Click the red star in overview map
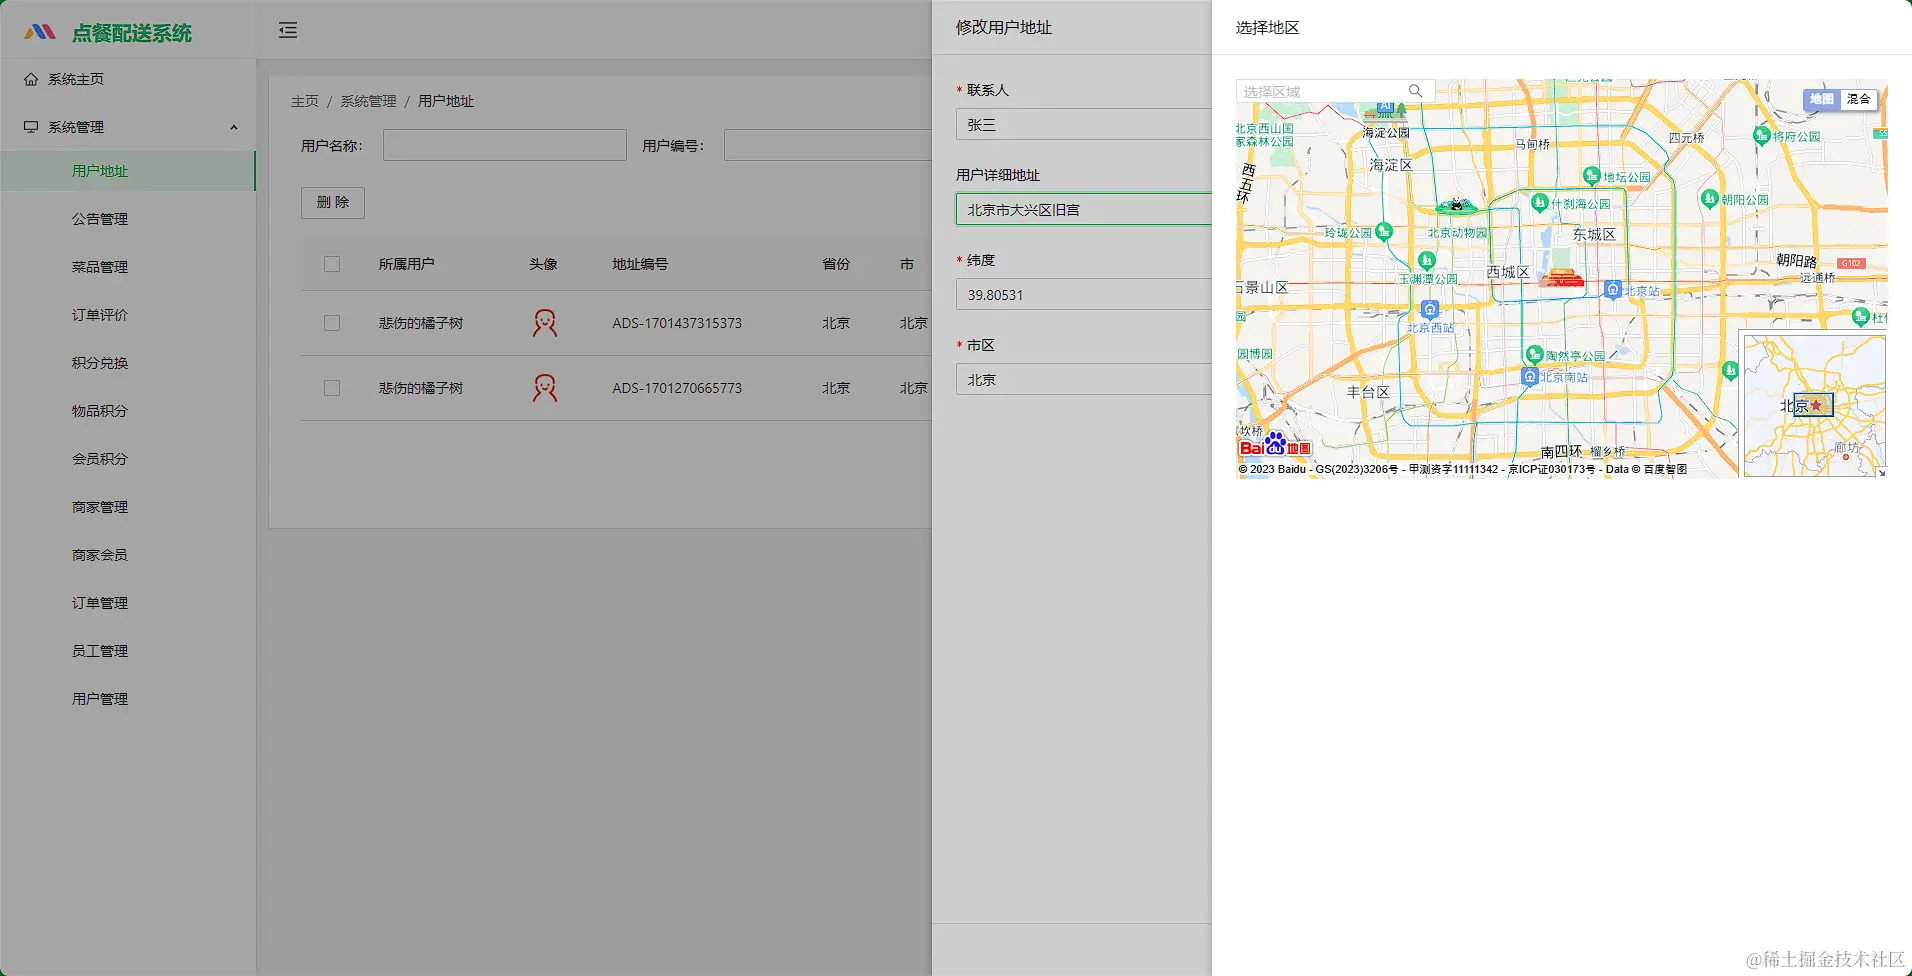 pyautogui.click(x=1816, y=405)
